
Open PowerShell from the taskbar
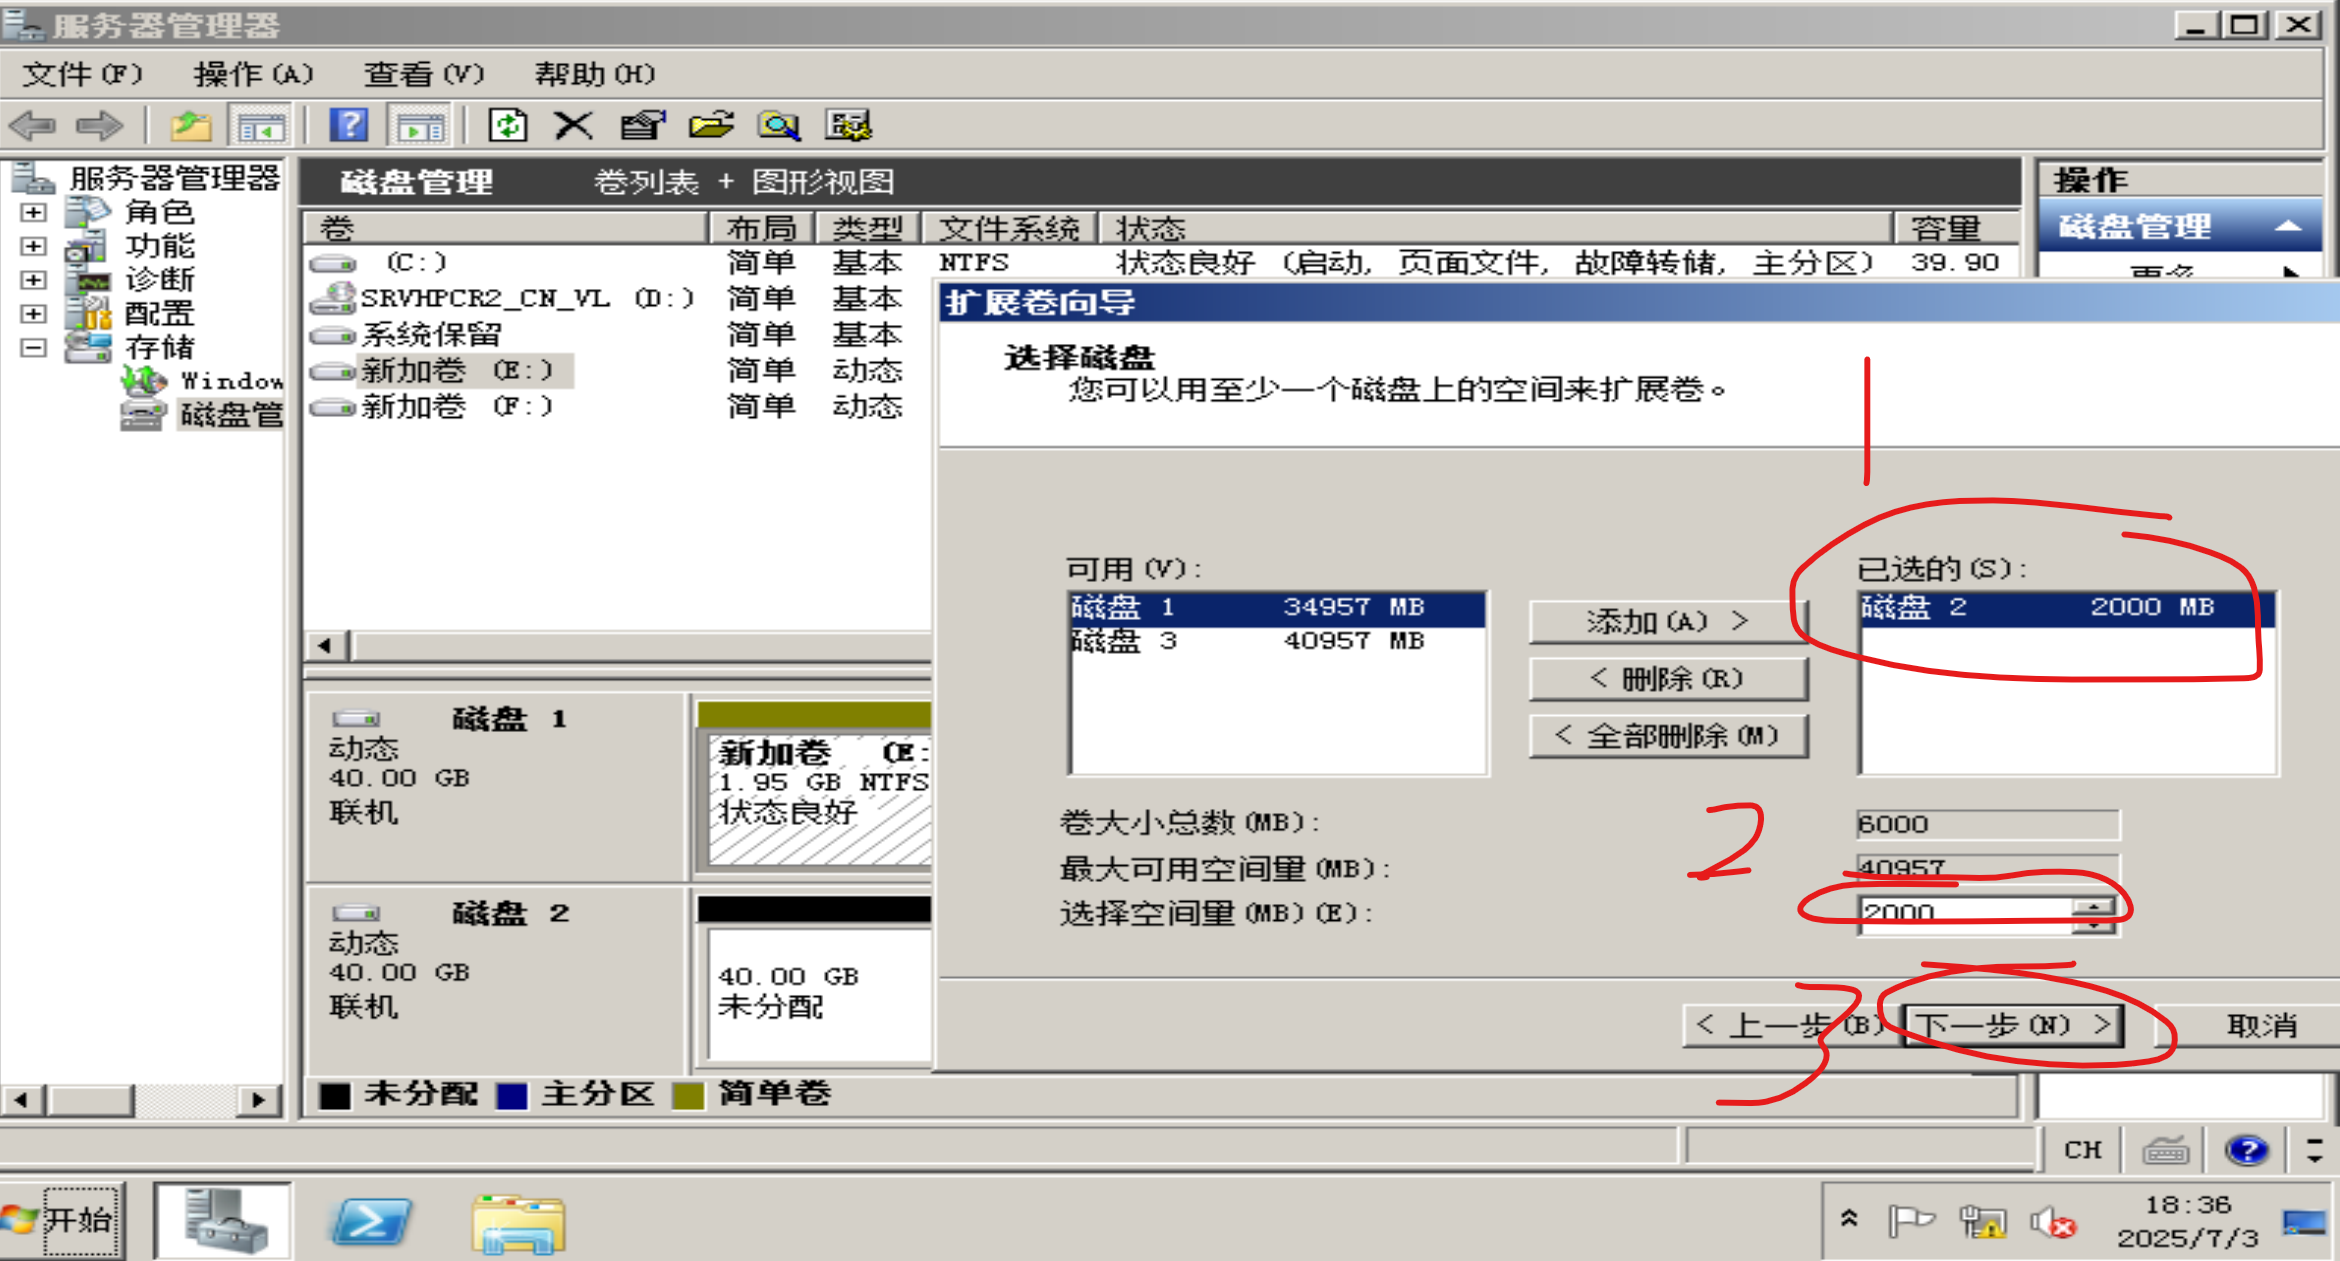[x=370, y=1222]
